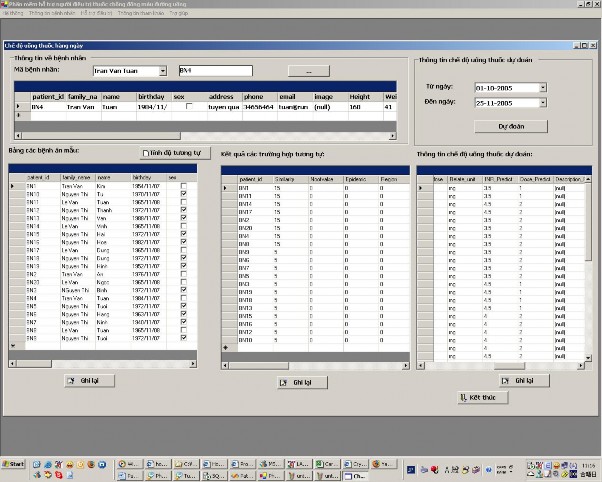Click the save icon on the left Ghi lại button

tap(71, 381)
